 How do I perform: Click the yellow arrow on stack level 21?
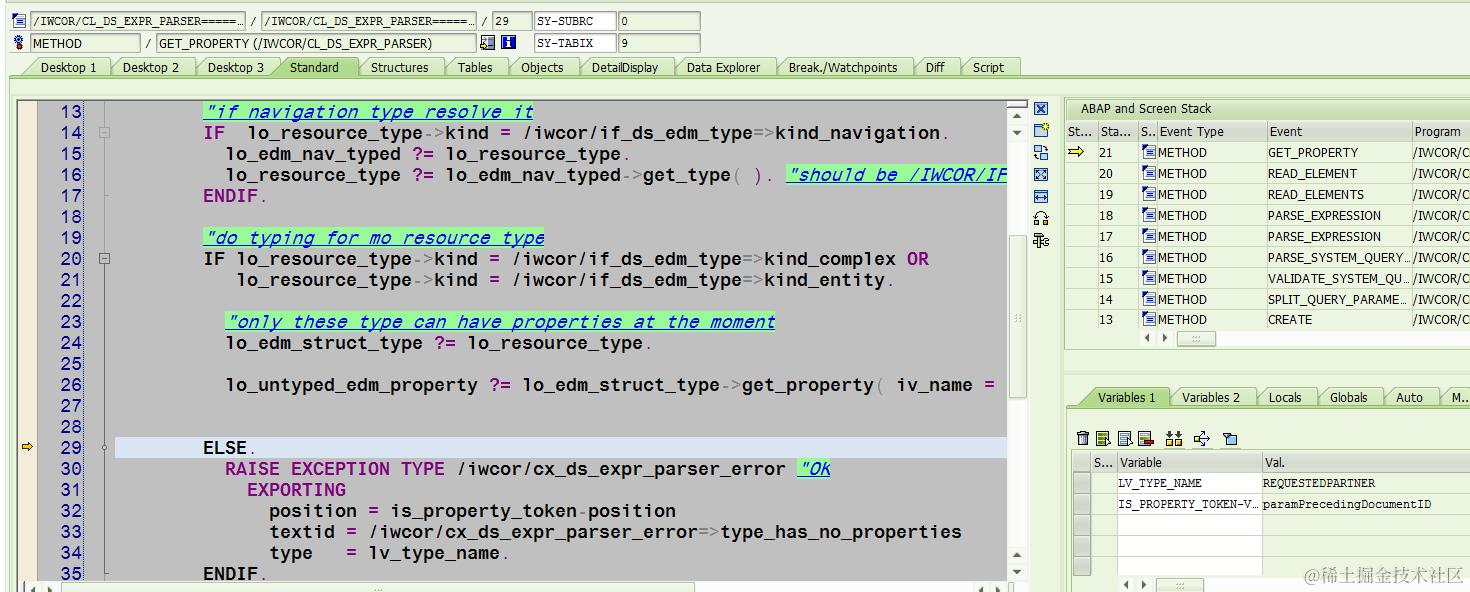(x=1076, y=152)
